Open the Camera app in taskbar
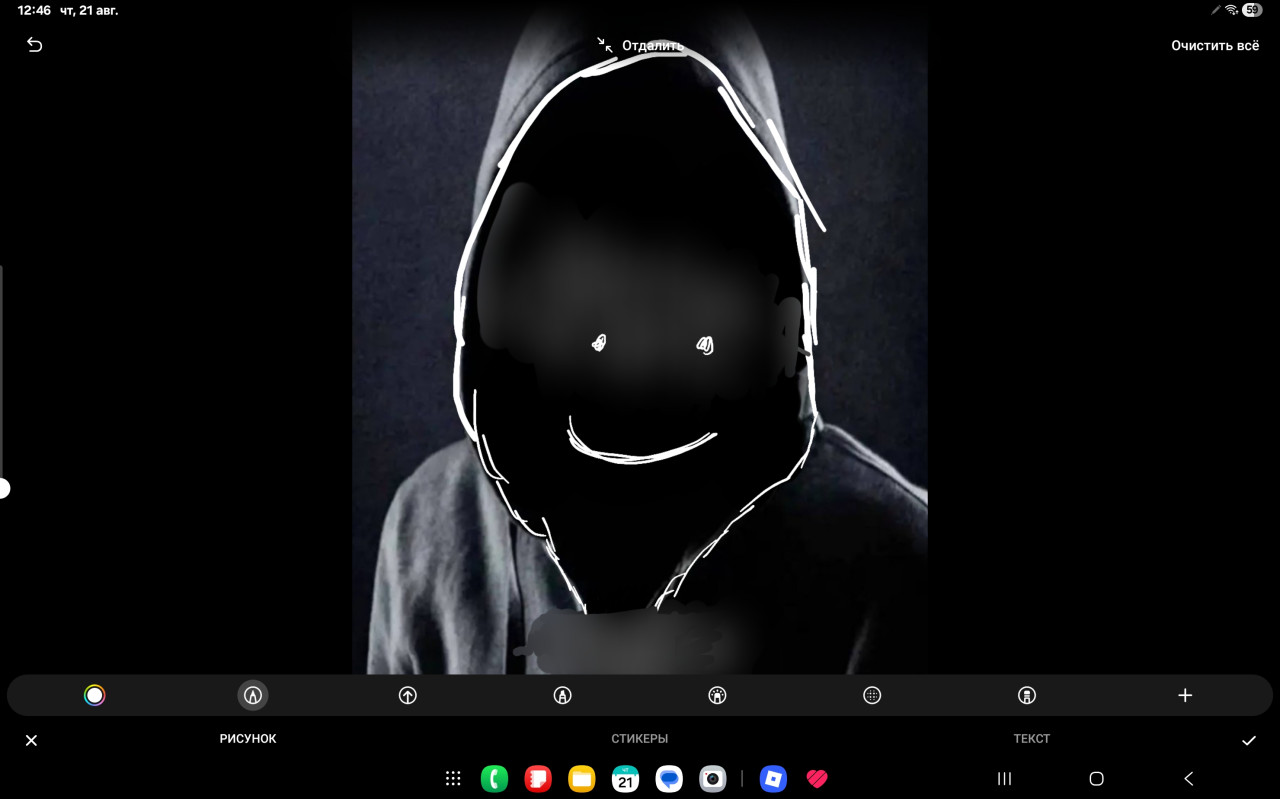1280x799 pixels. point(713,778)
